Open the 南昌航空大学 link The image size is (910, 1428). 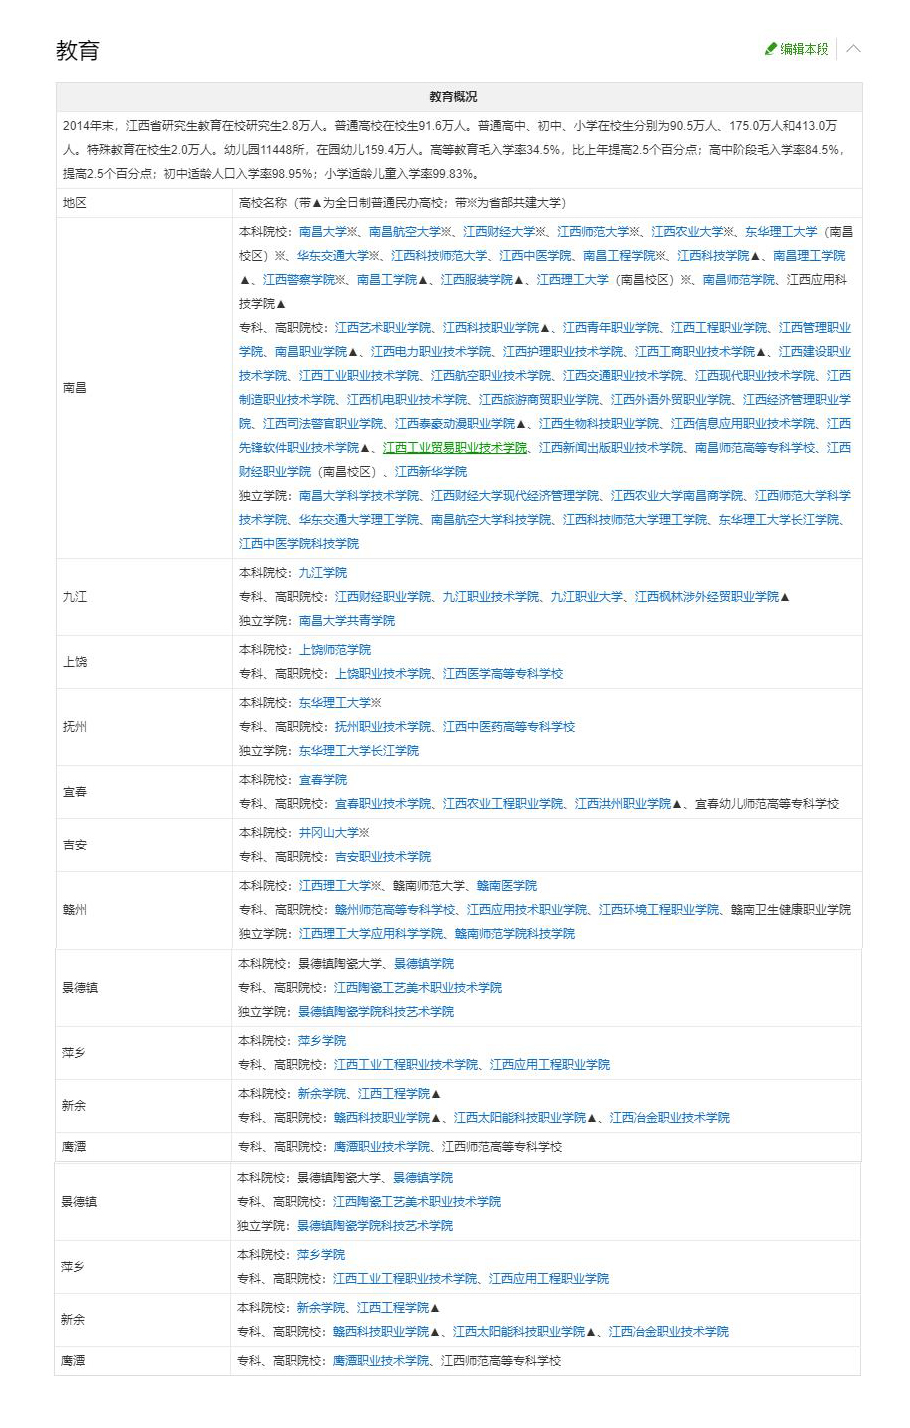405,232
